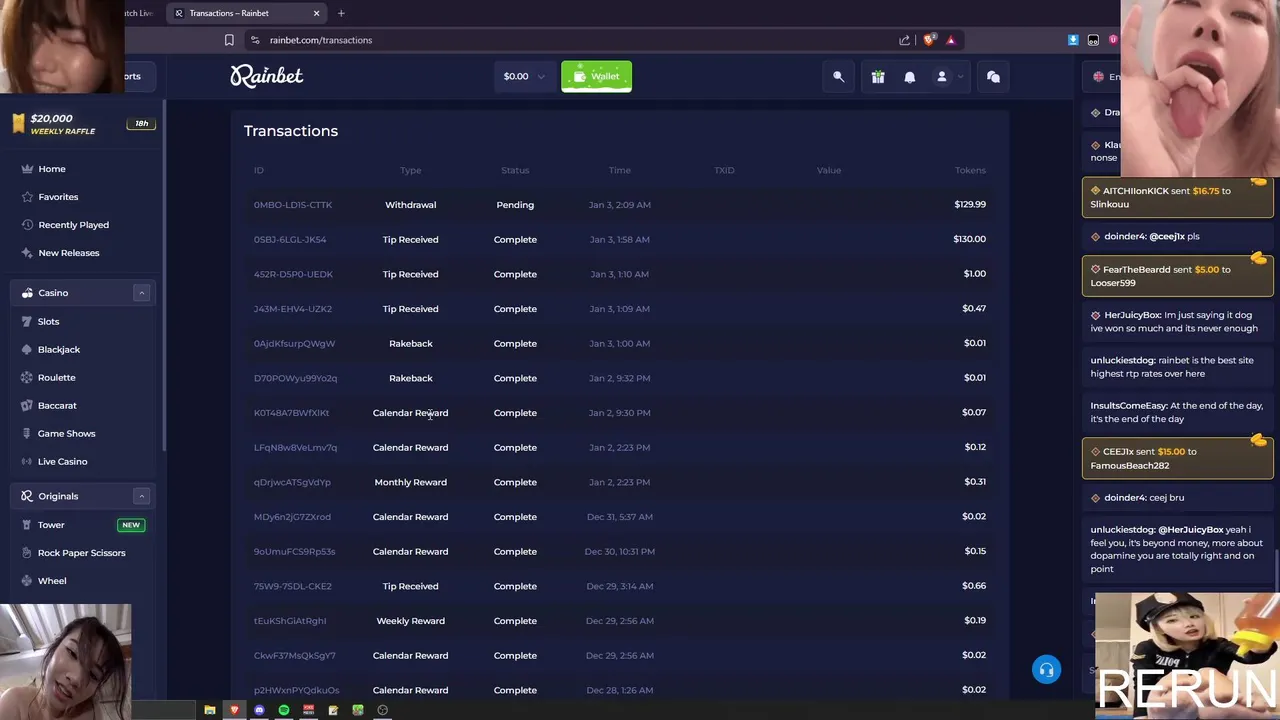
Task: Click the search magnifier icon
Action: (839, 76)
